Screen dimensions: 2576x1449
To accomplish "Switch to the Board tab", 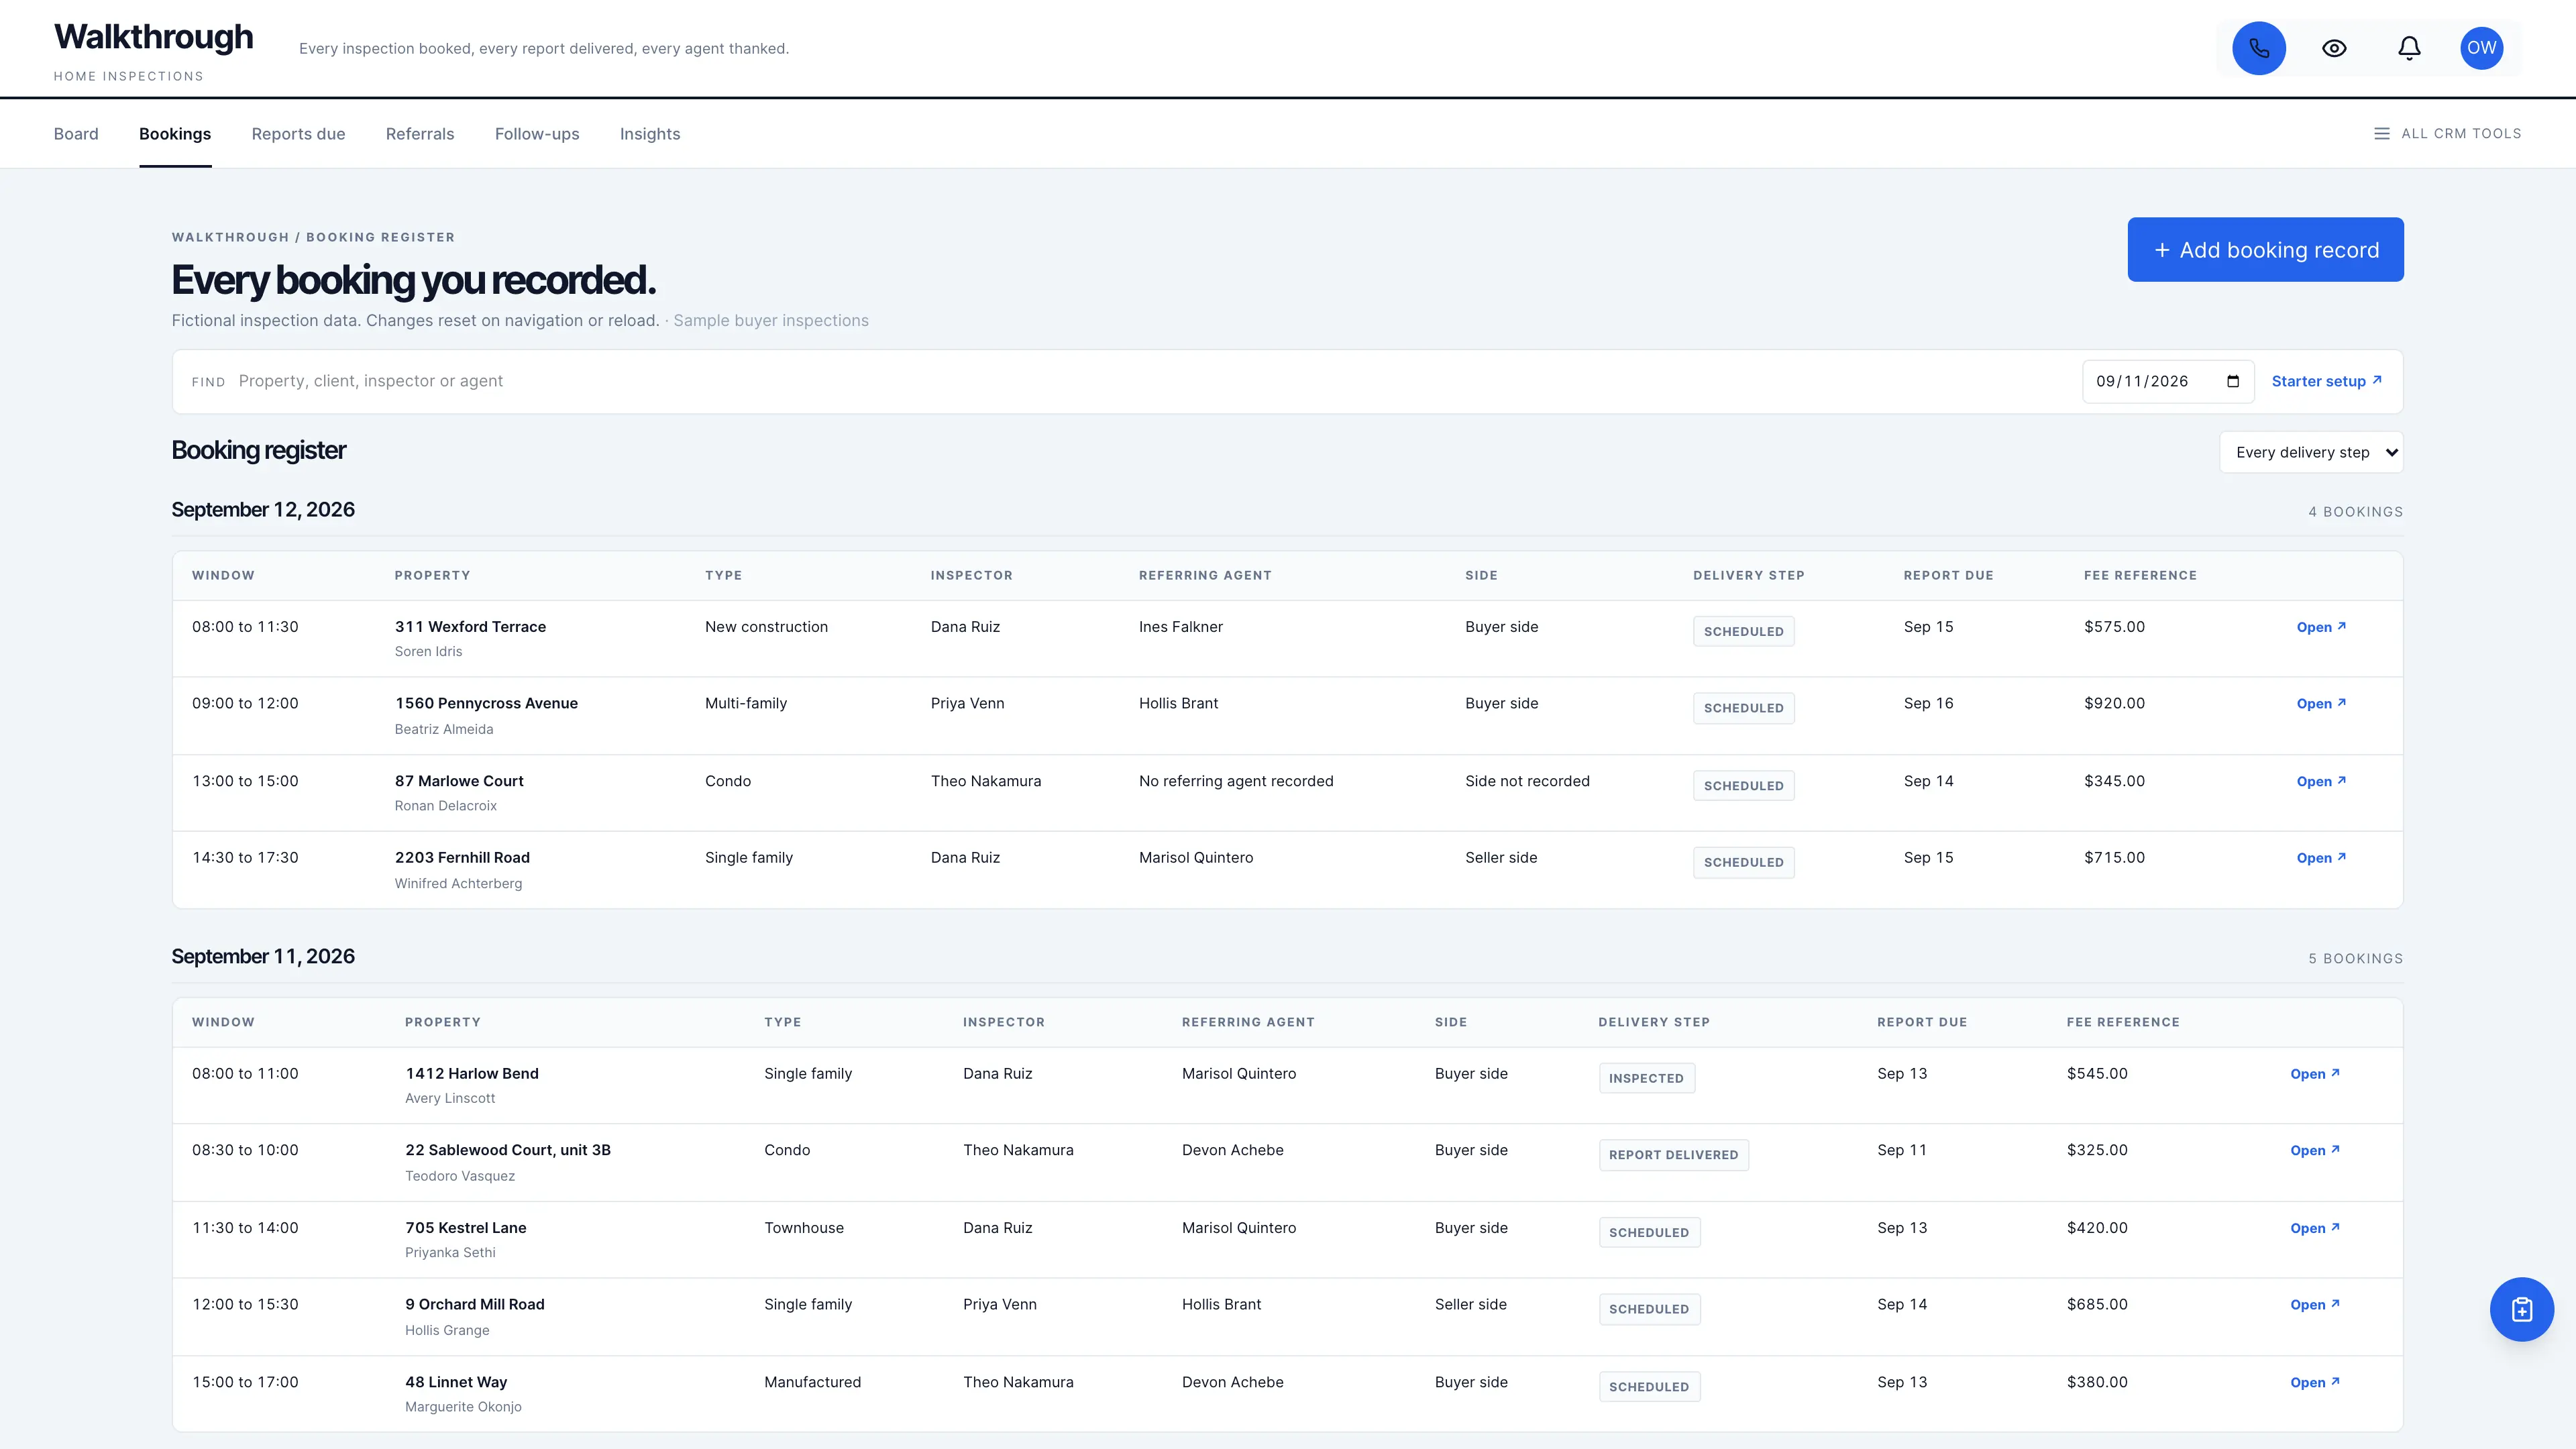I will (x=76, y=134).
